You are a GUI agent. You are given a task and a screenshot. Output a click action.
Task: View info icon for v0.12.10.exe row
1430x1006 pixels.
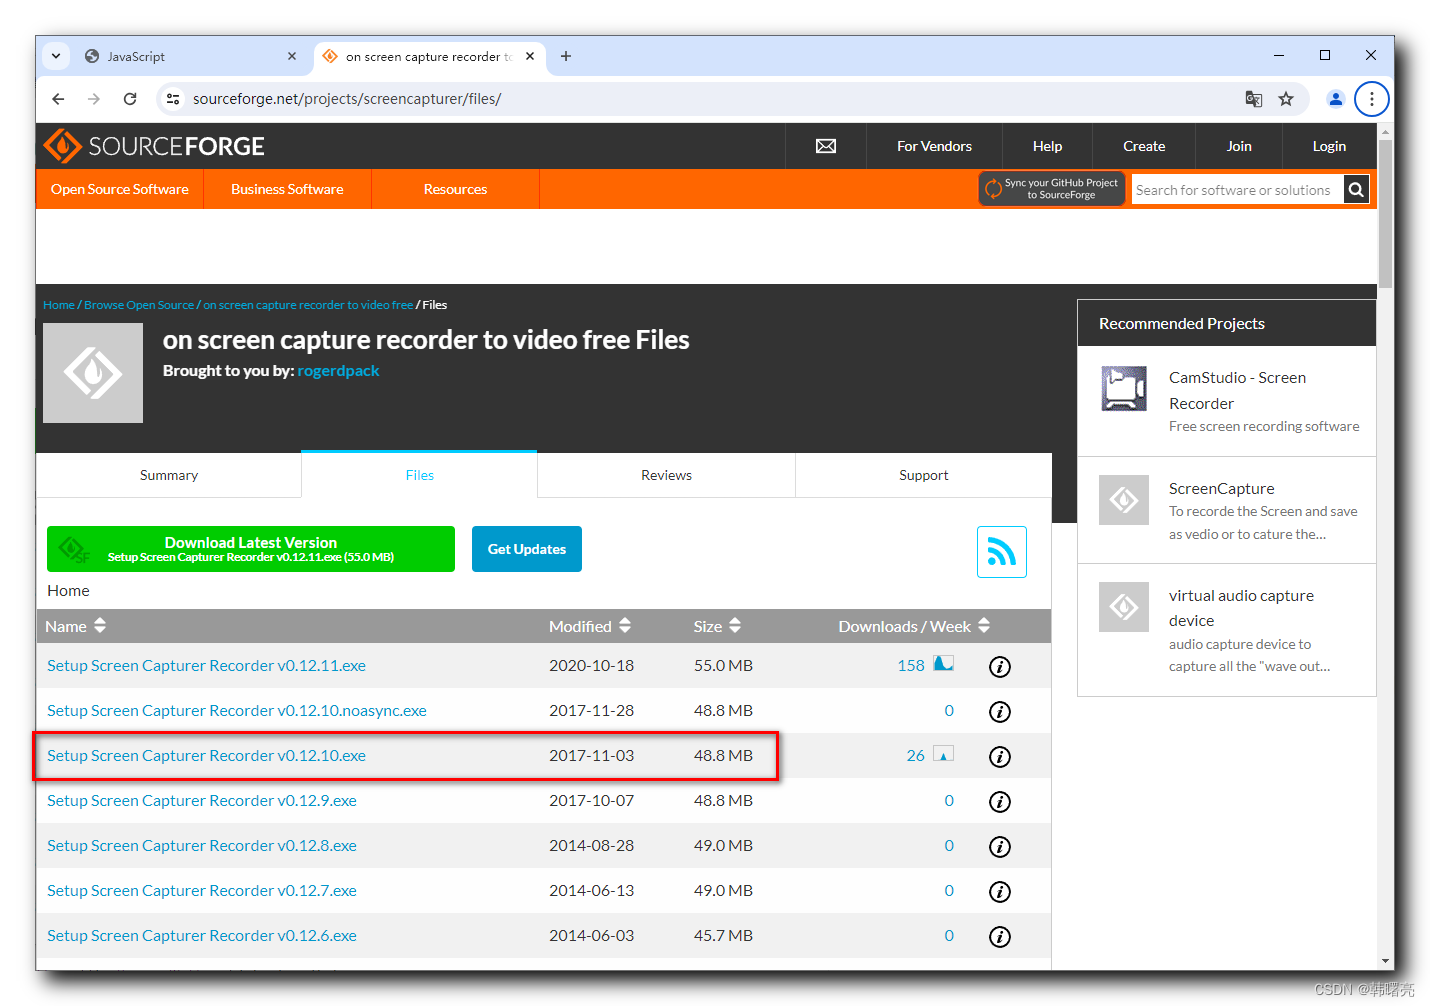pos(1000,757)
